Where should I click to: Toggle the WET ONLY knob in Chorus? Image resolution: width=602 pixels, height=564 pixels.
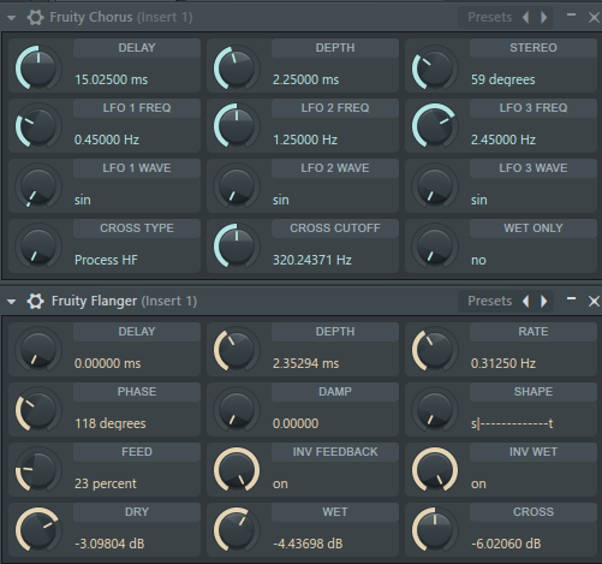435,247
